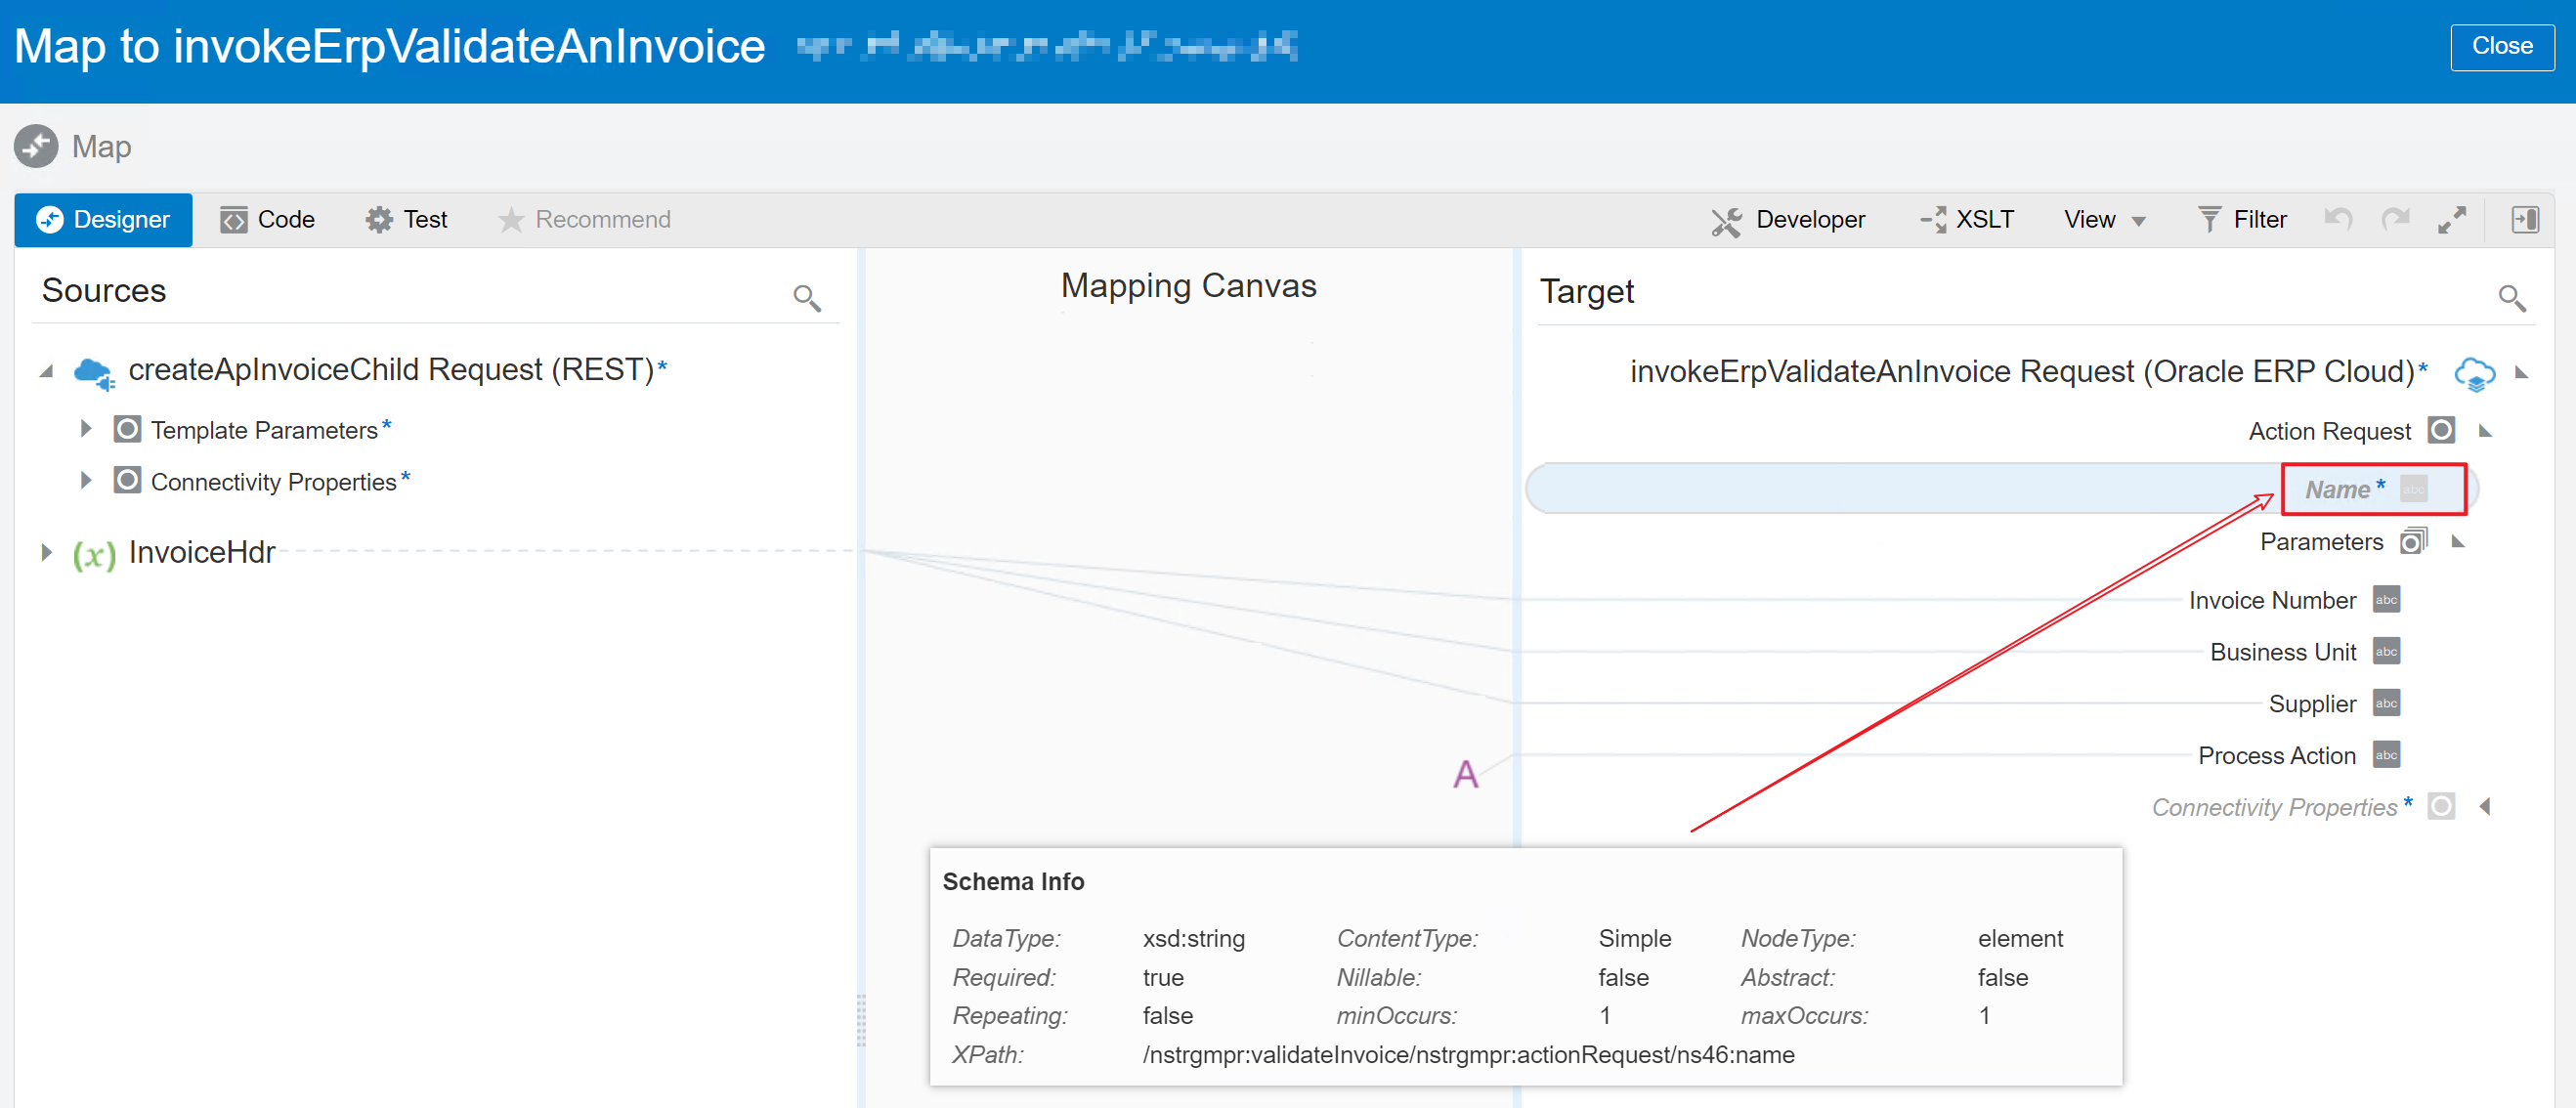The width and height of the screenshot is (2576, 1108).
Task: Collapse the Action Request node
Action: pos(2485,431)
